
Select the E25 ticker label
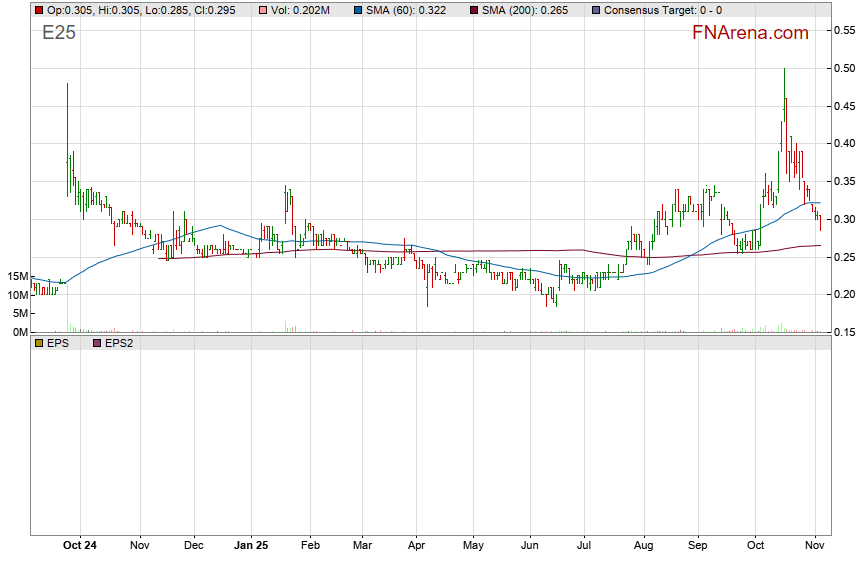(58, 33)
